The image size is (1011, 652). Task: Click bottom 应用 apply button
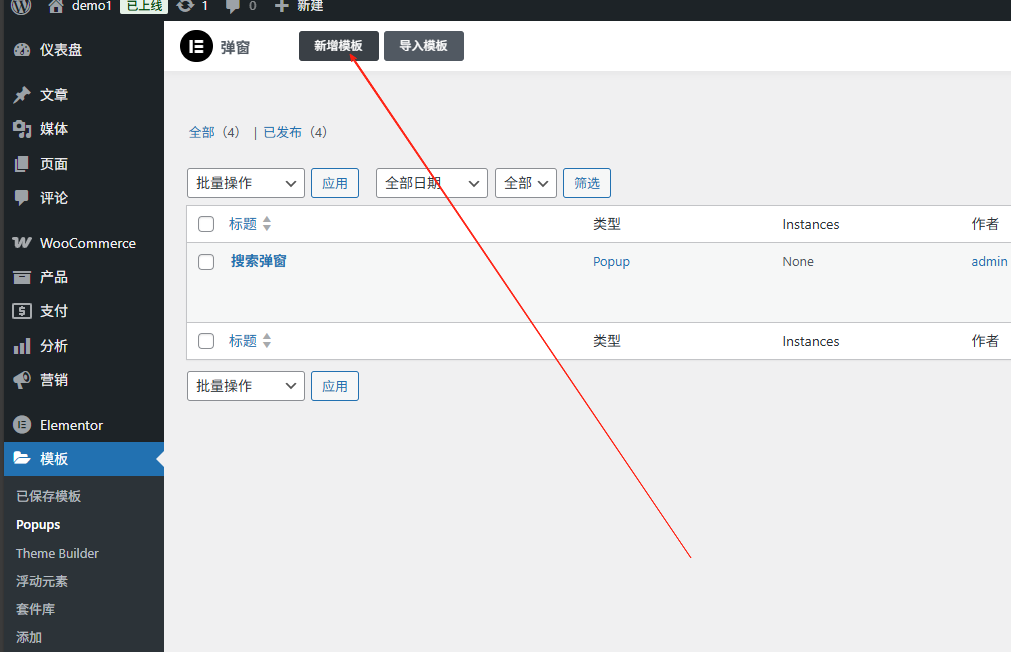pyautogui.click(x=335, y=386)
